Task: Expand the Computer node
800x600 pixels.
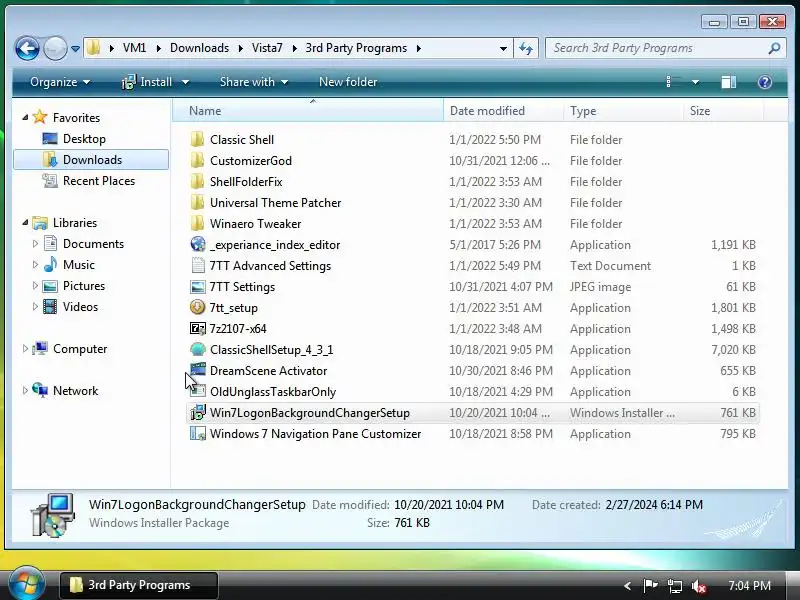Action: click(25, 349)
